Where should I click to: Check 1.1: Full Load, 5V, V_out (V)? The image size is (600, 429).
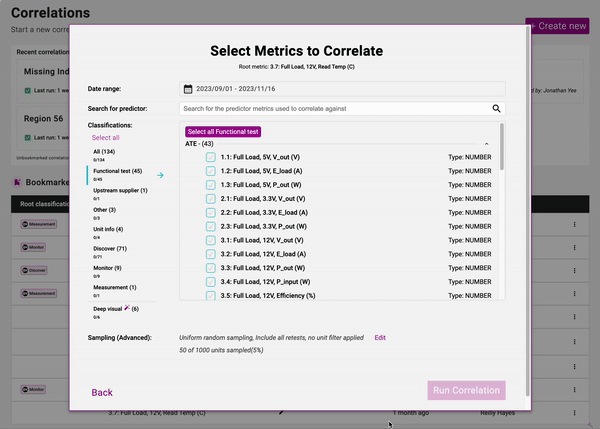(211, 157)
